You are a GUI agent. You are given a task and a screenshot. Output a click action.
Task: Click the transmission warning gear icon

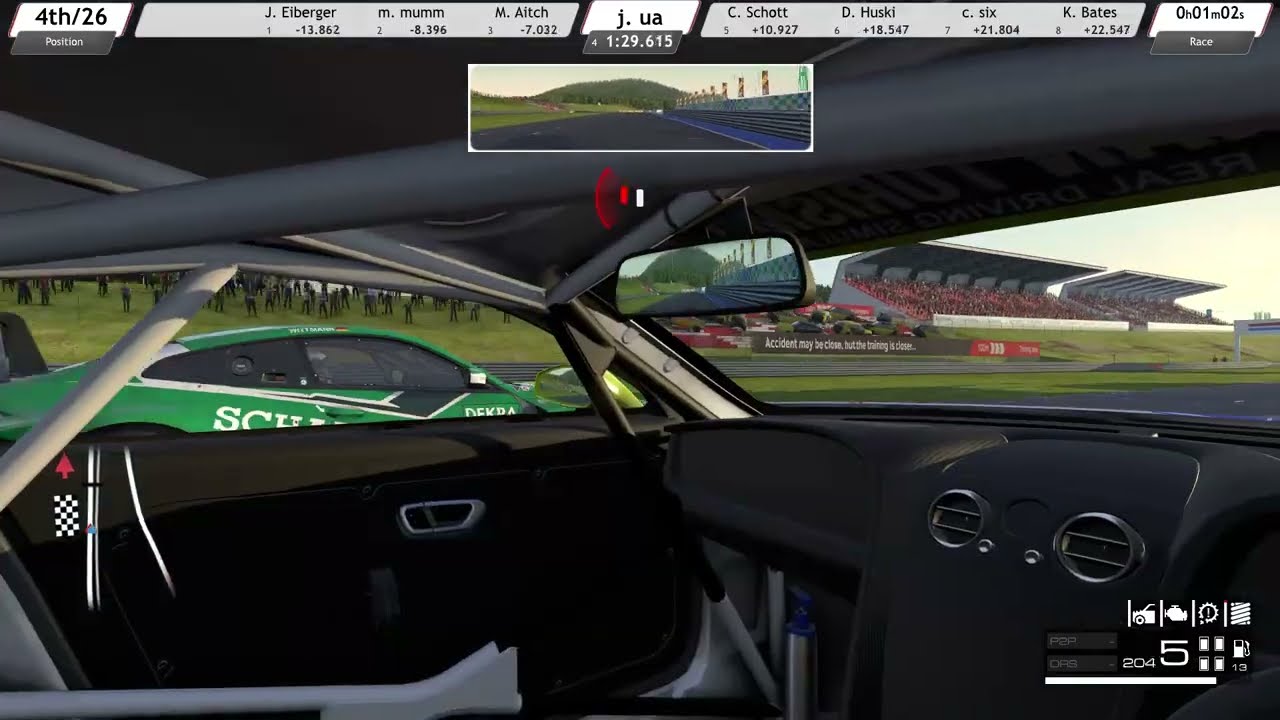click(x=1209, y=613)
